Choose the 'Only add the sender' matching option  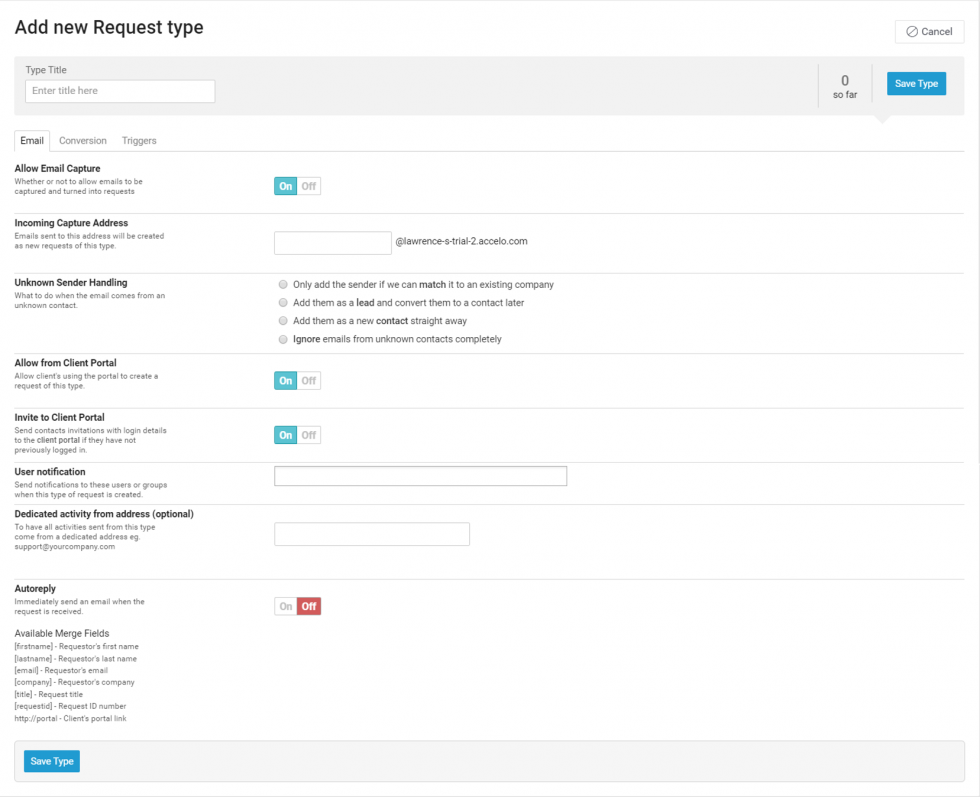pos(282,285)
